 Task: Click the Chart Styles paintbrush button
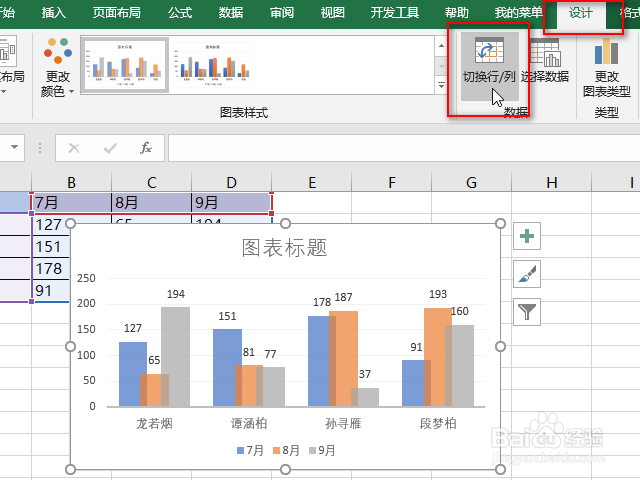(527, 274)
